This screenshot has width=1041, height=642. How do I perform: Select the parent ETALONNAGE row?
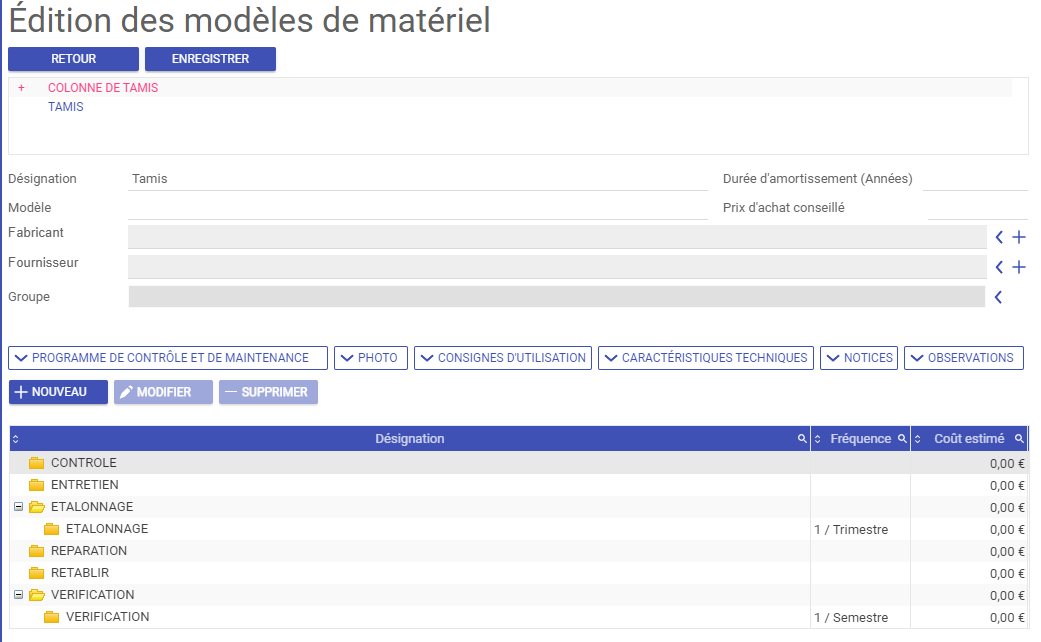519,507
